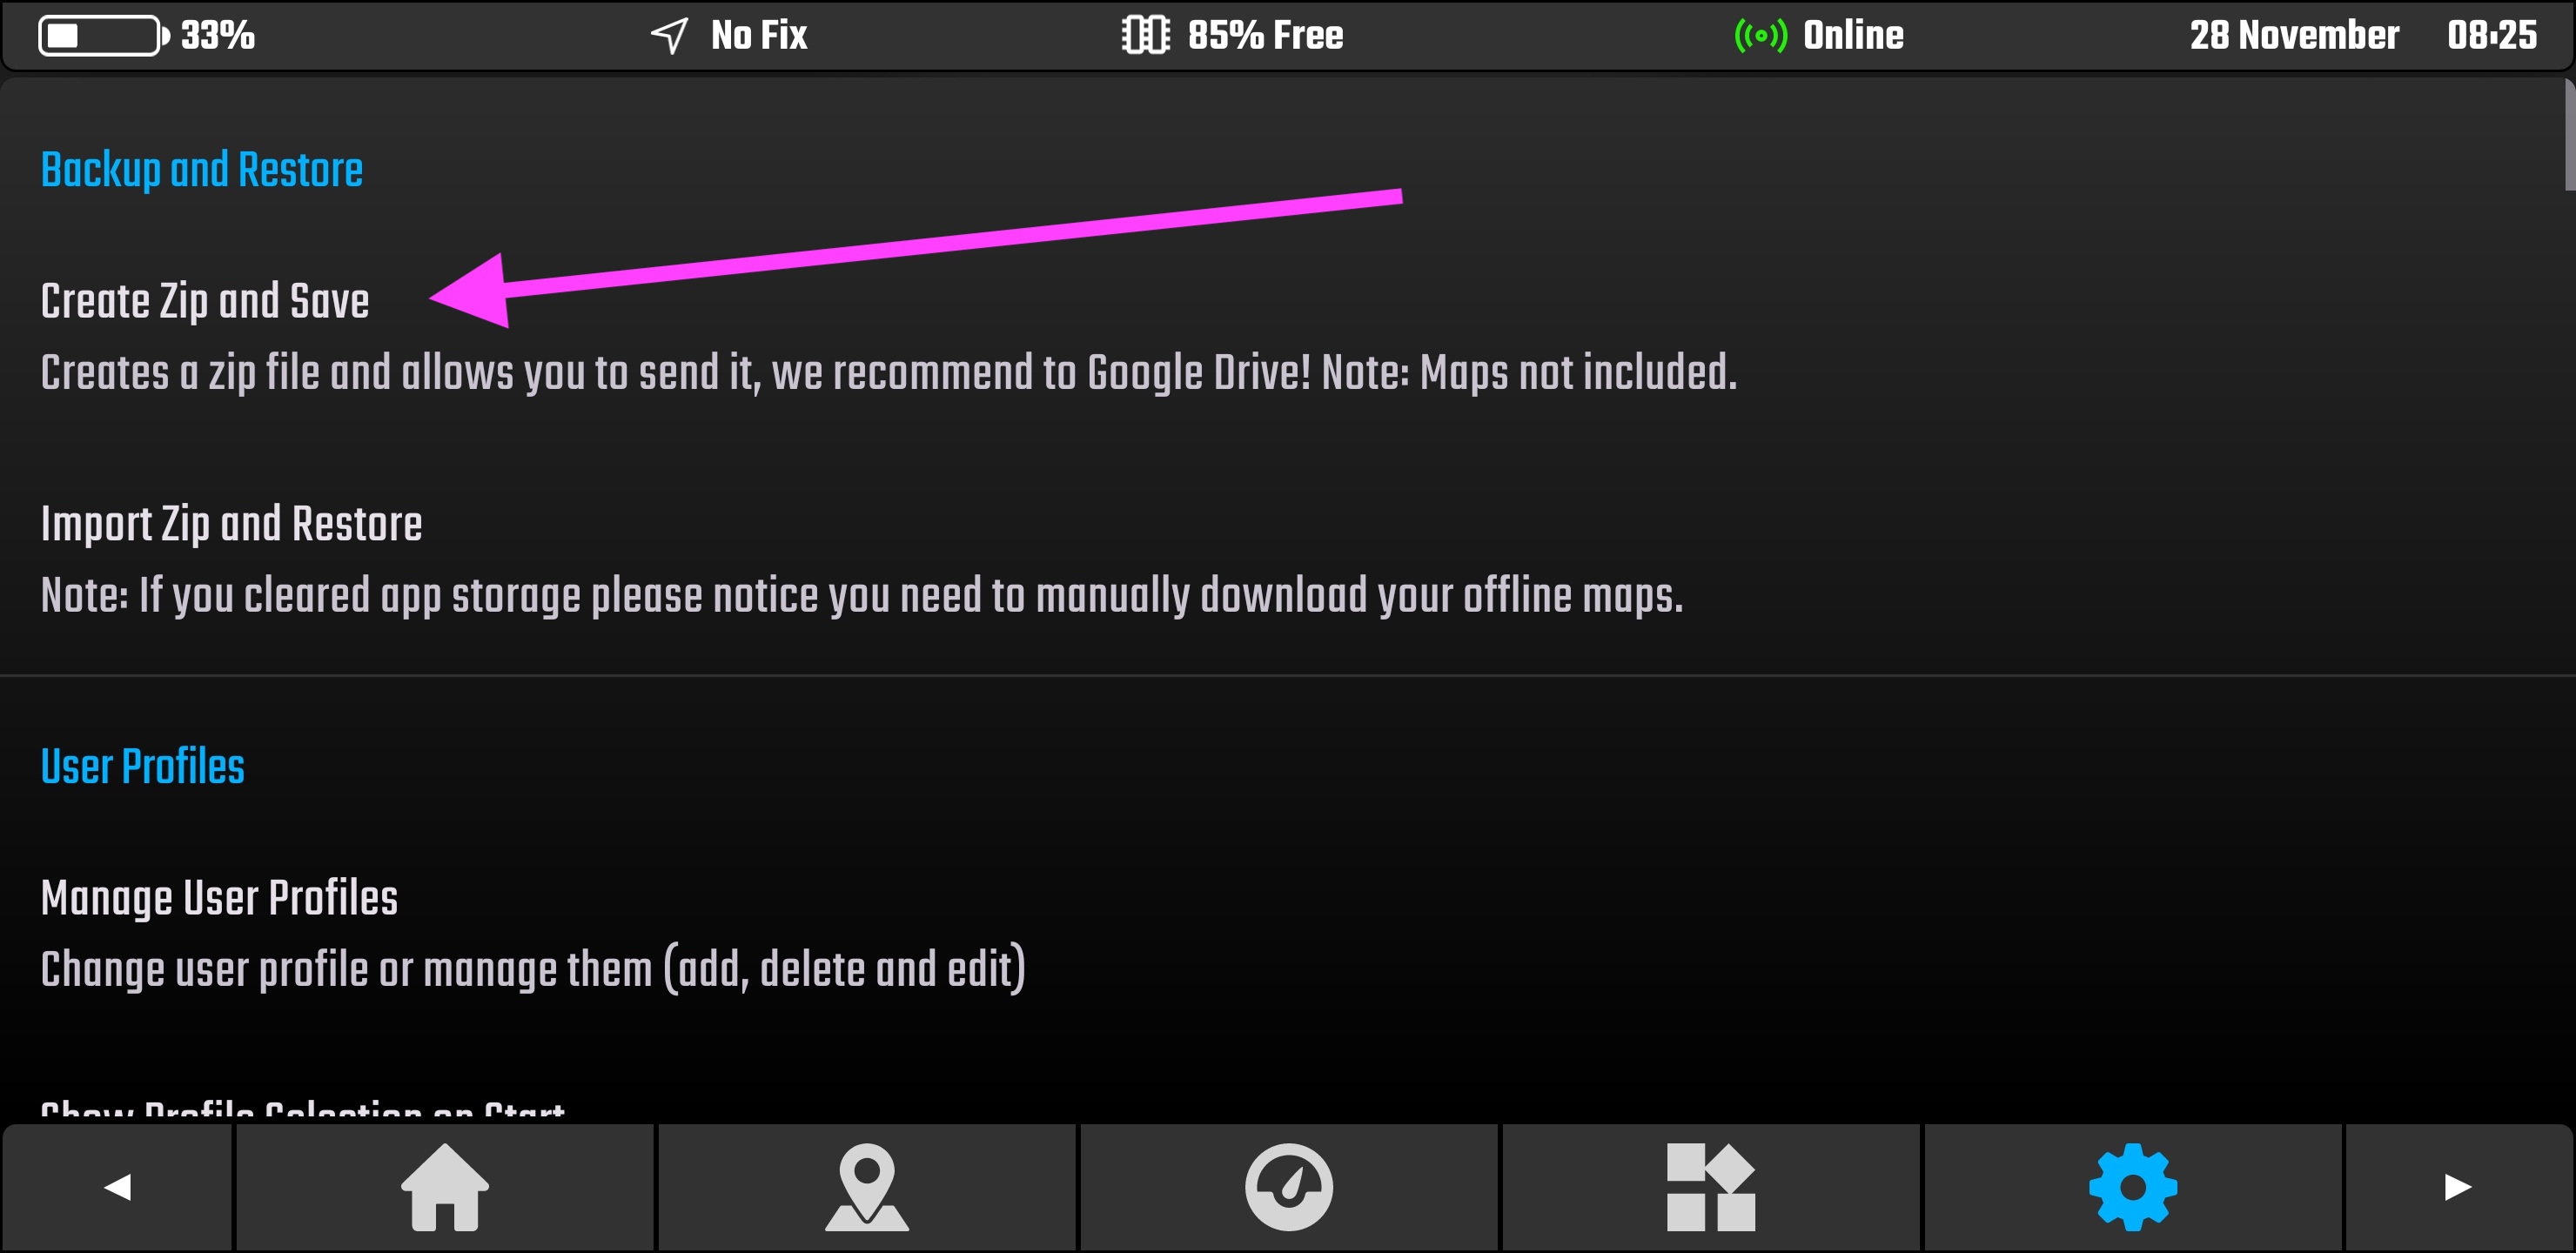Select the blue Settings gear icon
Viewport: 2576px width, 1253px height.
[x=2133, y=1187]
